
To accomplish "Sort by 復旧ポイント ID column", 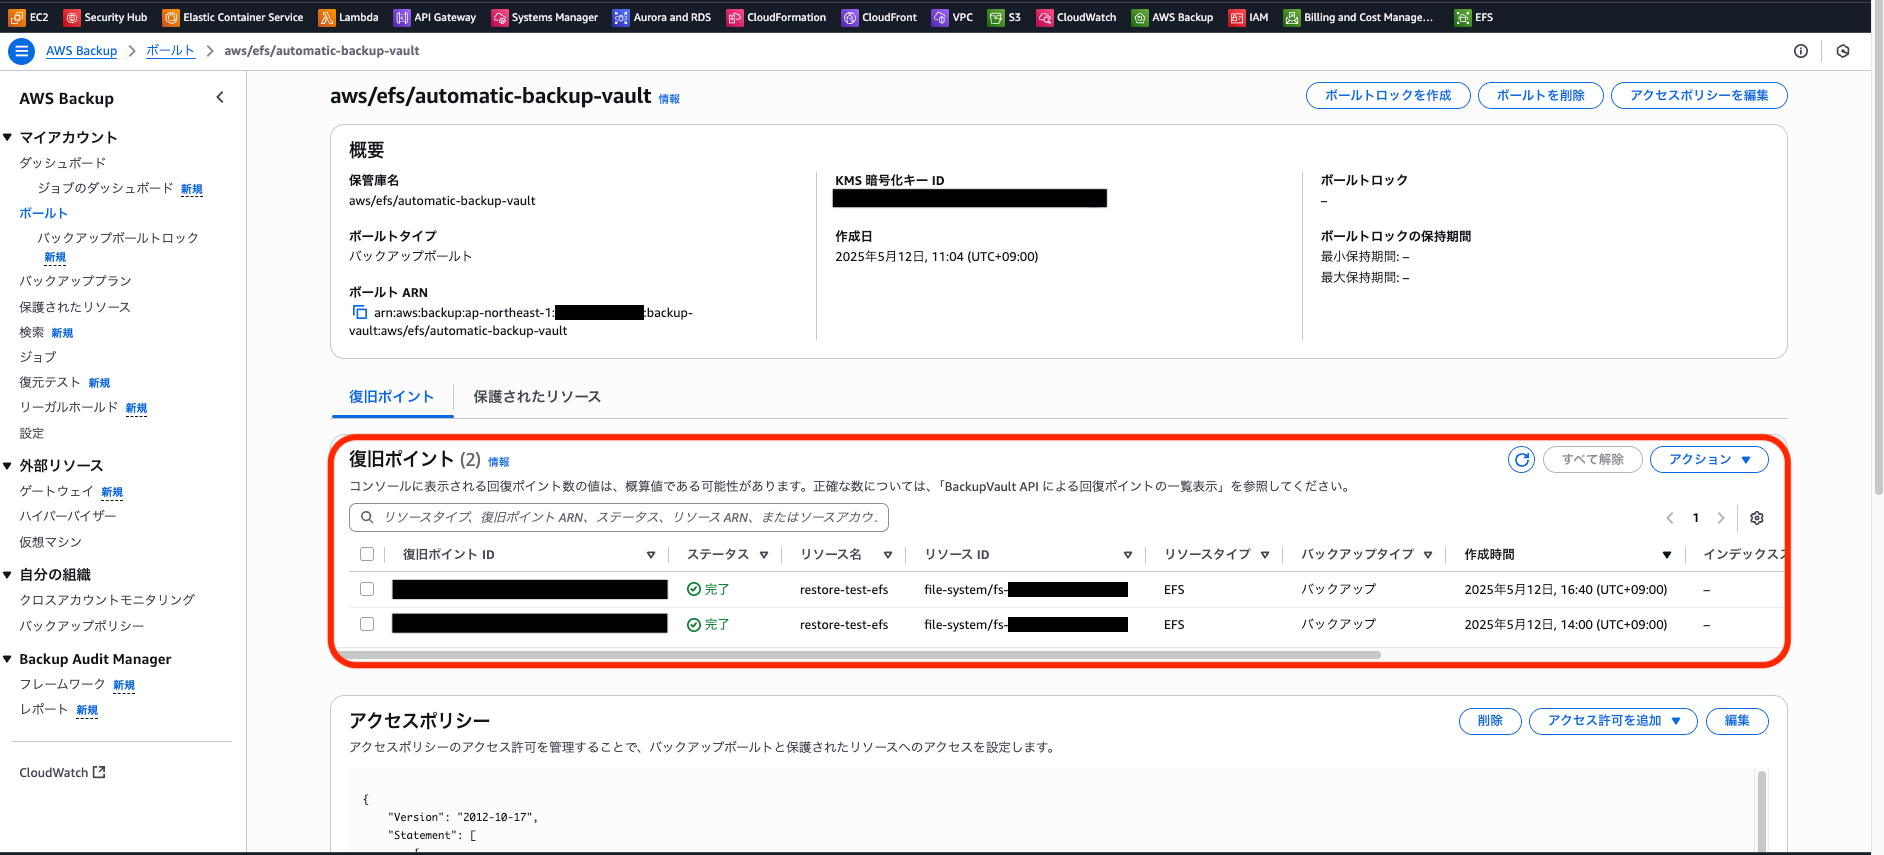I will click(651, 555).
